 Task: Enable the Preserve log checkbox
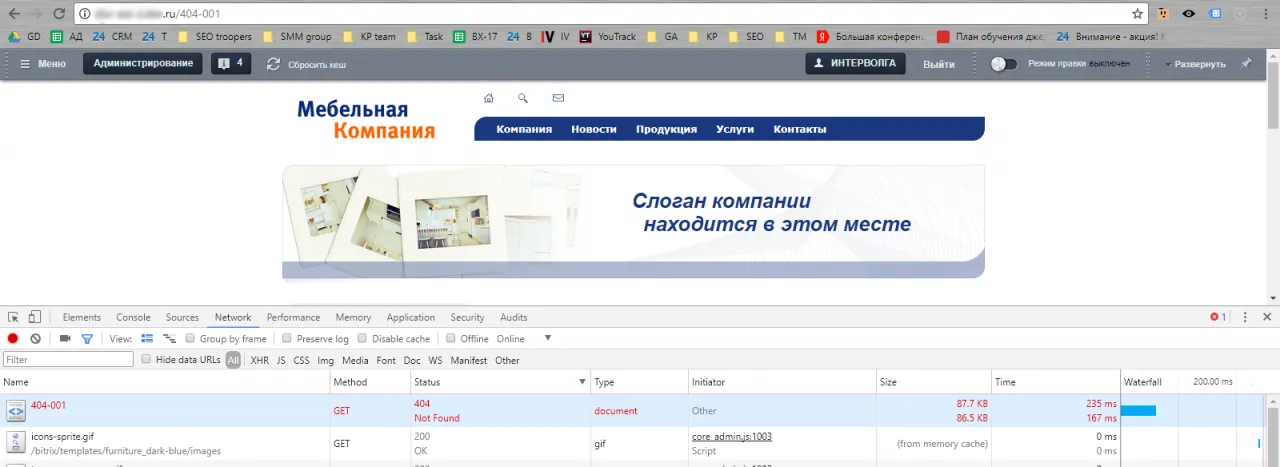pyautogui.click(x=287, y=339)
